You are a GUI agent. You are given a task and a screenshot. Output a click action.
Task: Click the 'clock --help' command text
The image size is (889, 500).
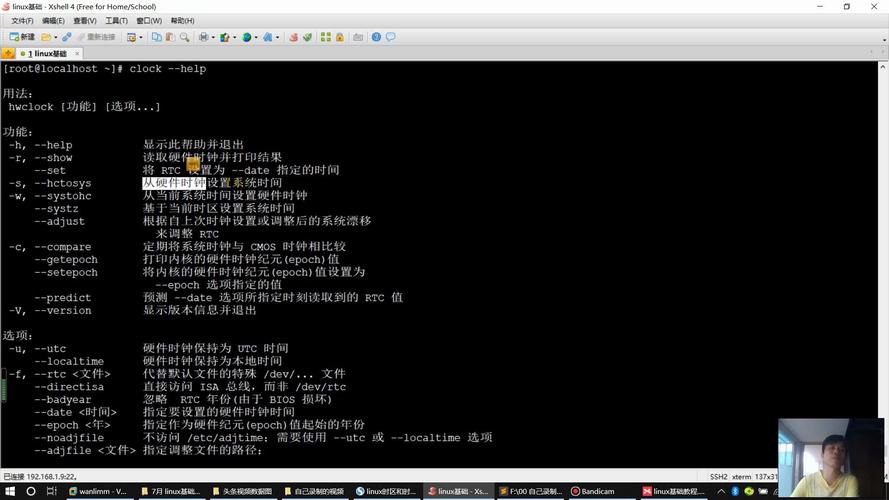click(168, 69)
